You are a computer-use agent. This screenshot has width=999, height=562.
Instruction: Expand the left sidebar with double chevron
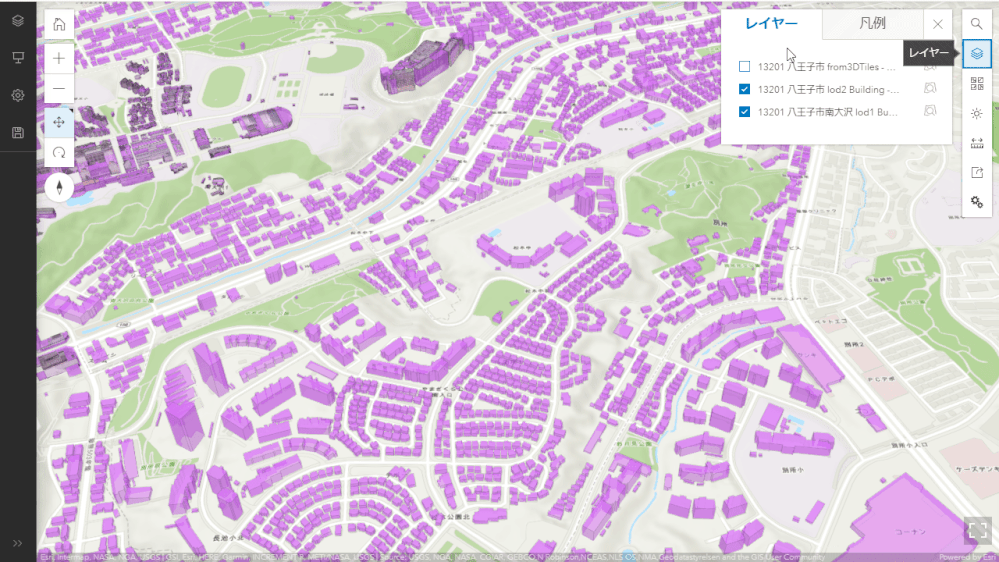tap(18, 544)
